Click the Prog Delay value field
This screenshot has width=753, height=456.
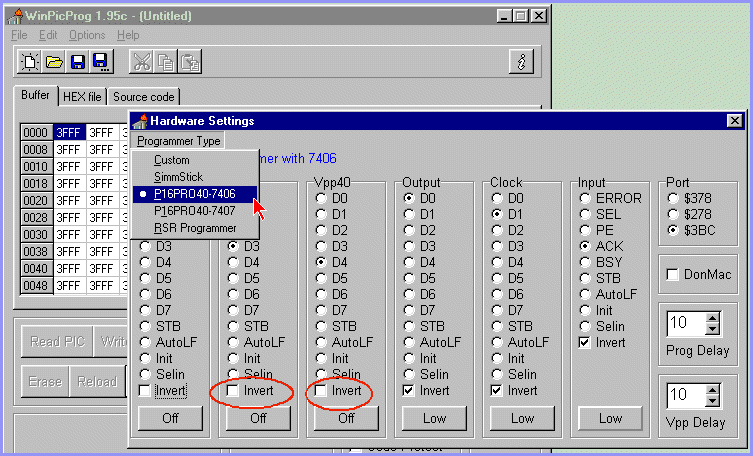point(687,323)
